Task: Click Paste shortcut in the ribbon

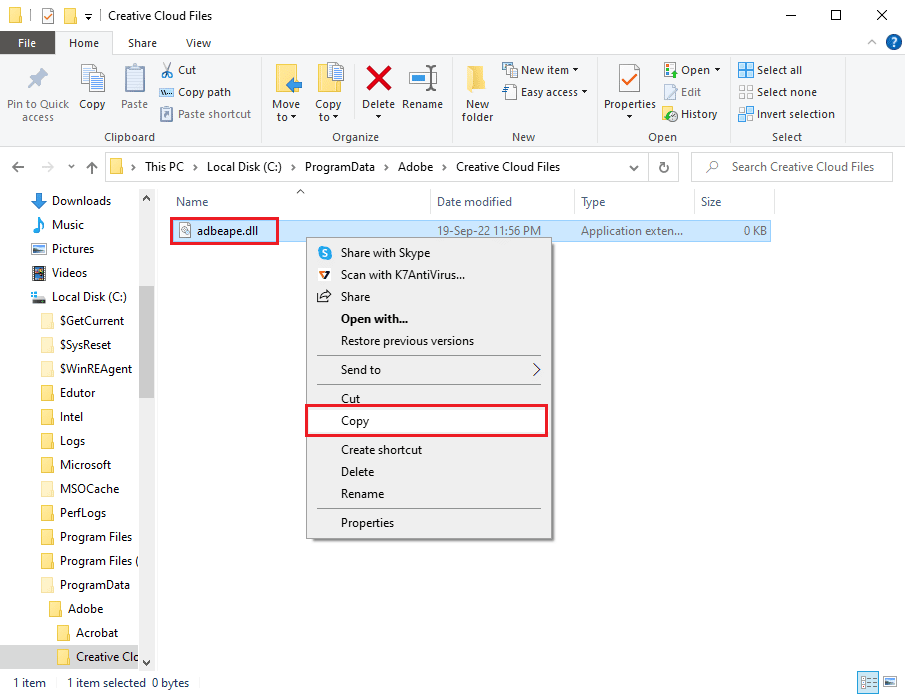Action: [x=205, y=114]
